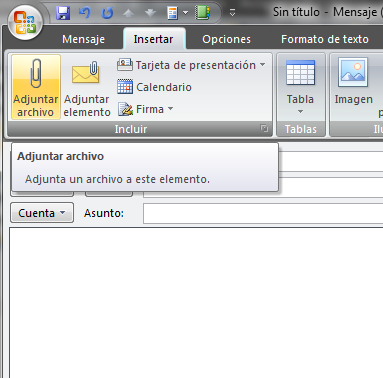Customize the Quick Access Toolbar dropdown

point(233,13)
